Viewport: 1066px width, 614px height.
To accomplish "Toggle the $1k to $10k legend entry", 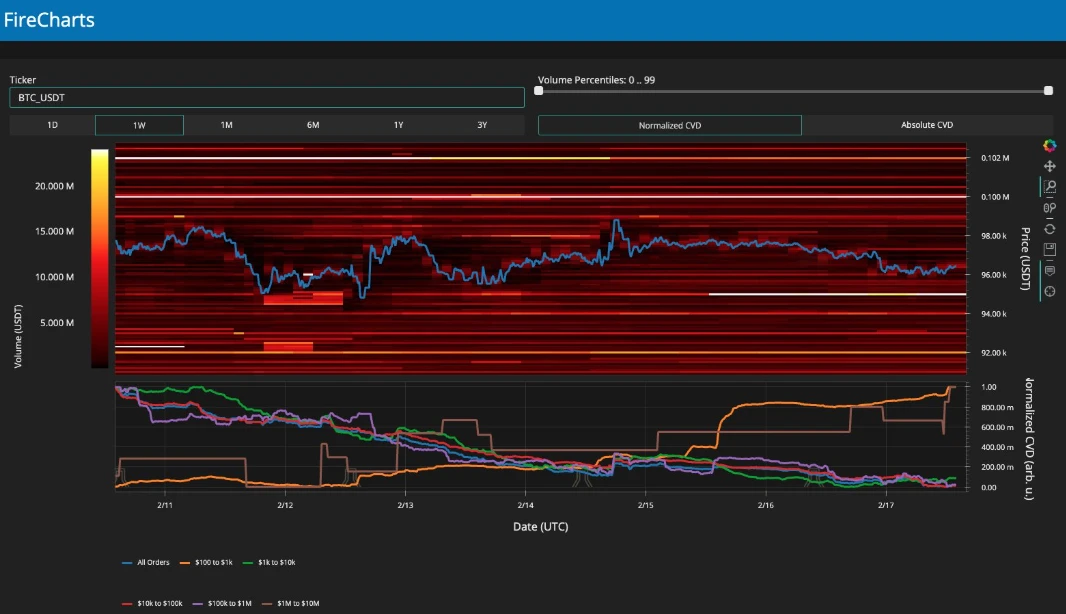I will coord(269,562).
